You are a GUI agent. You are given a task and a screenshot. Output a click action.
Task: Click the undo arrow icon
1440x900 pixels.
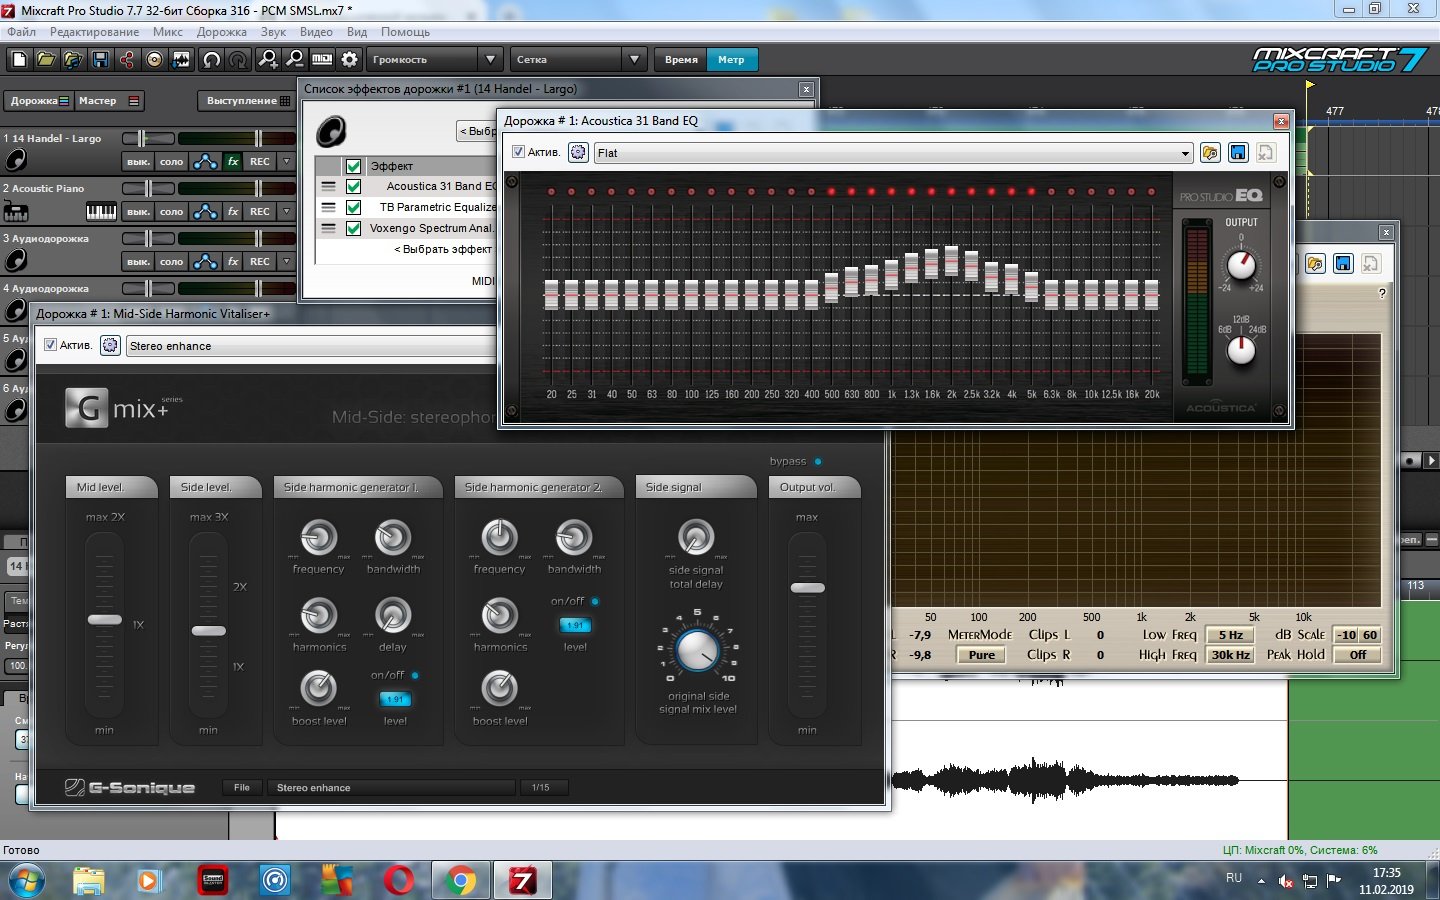(x=212, y=60)
